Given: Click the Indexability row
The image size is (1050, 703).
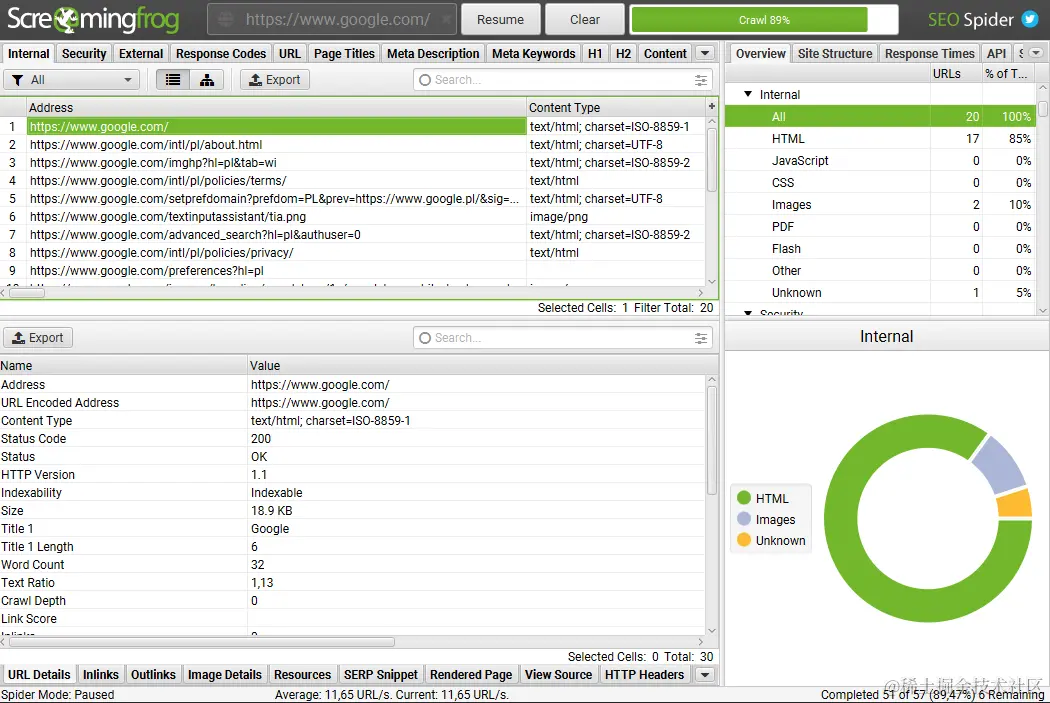Looking at the screenshot, I should tap(352, 493).
